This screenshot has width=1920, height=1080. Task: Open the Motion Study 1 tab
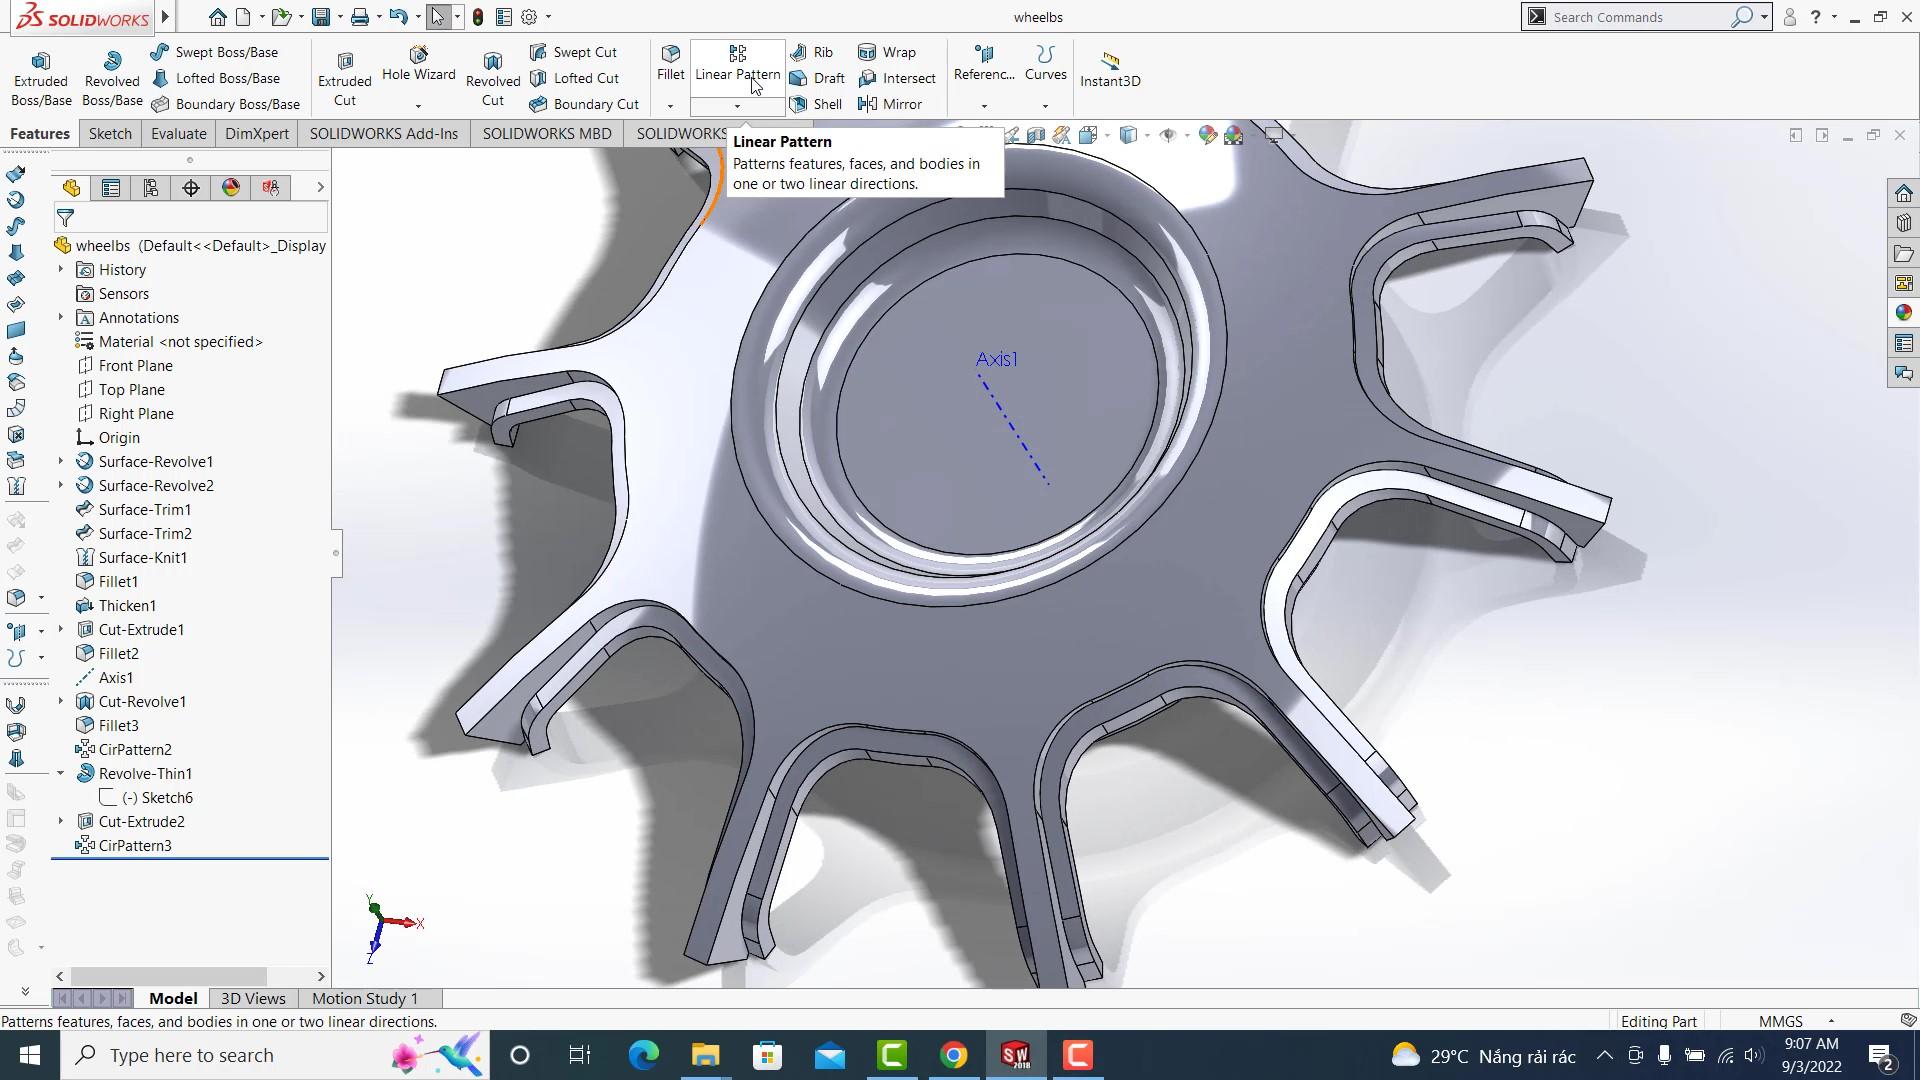point(364,997)
